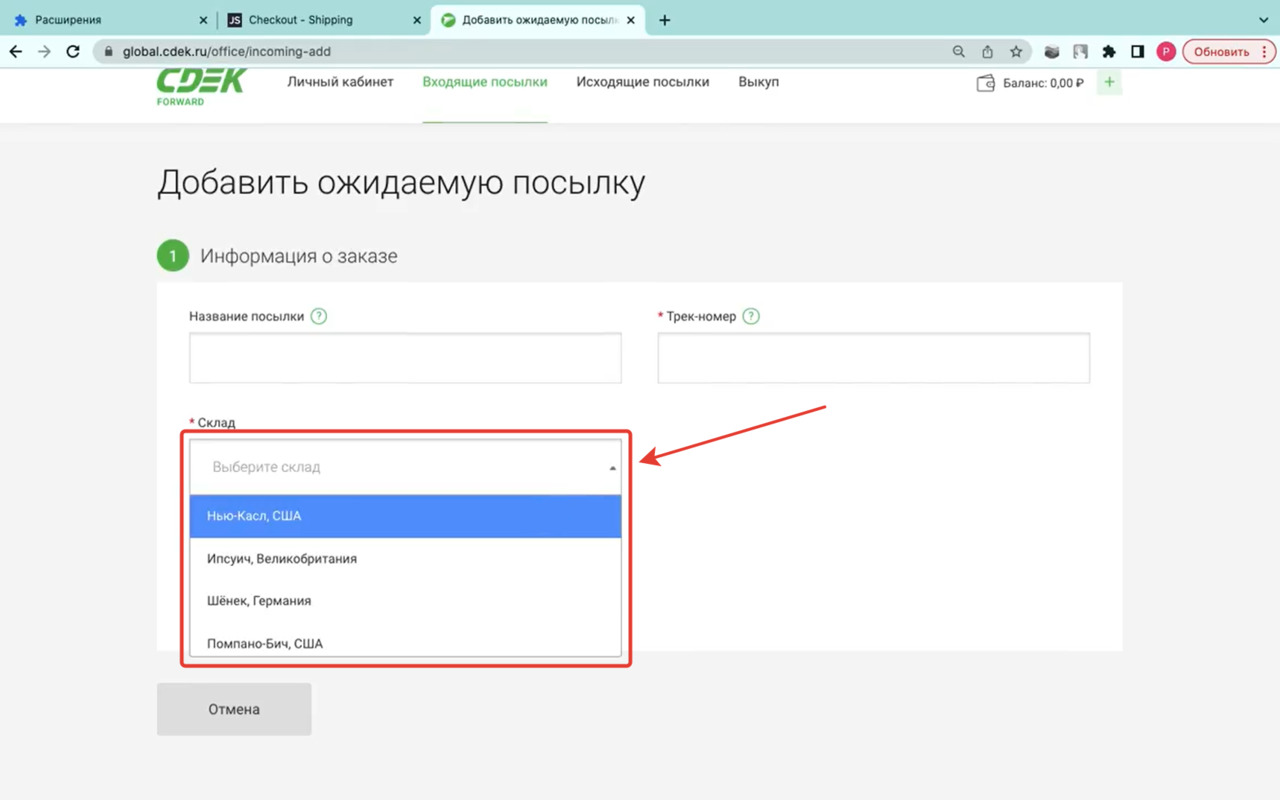
Task: Click the wallet balance icon
Action: 986,83
